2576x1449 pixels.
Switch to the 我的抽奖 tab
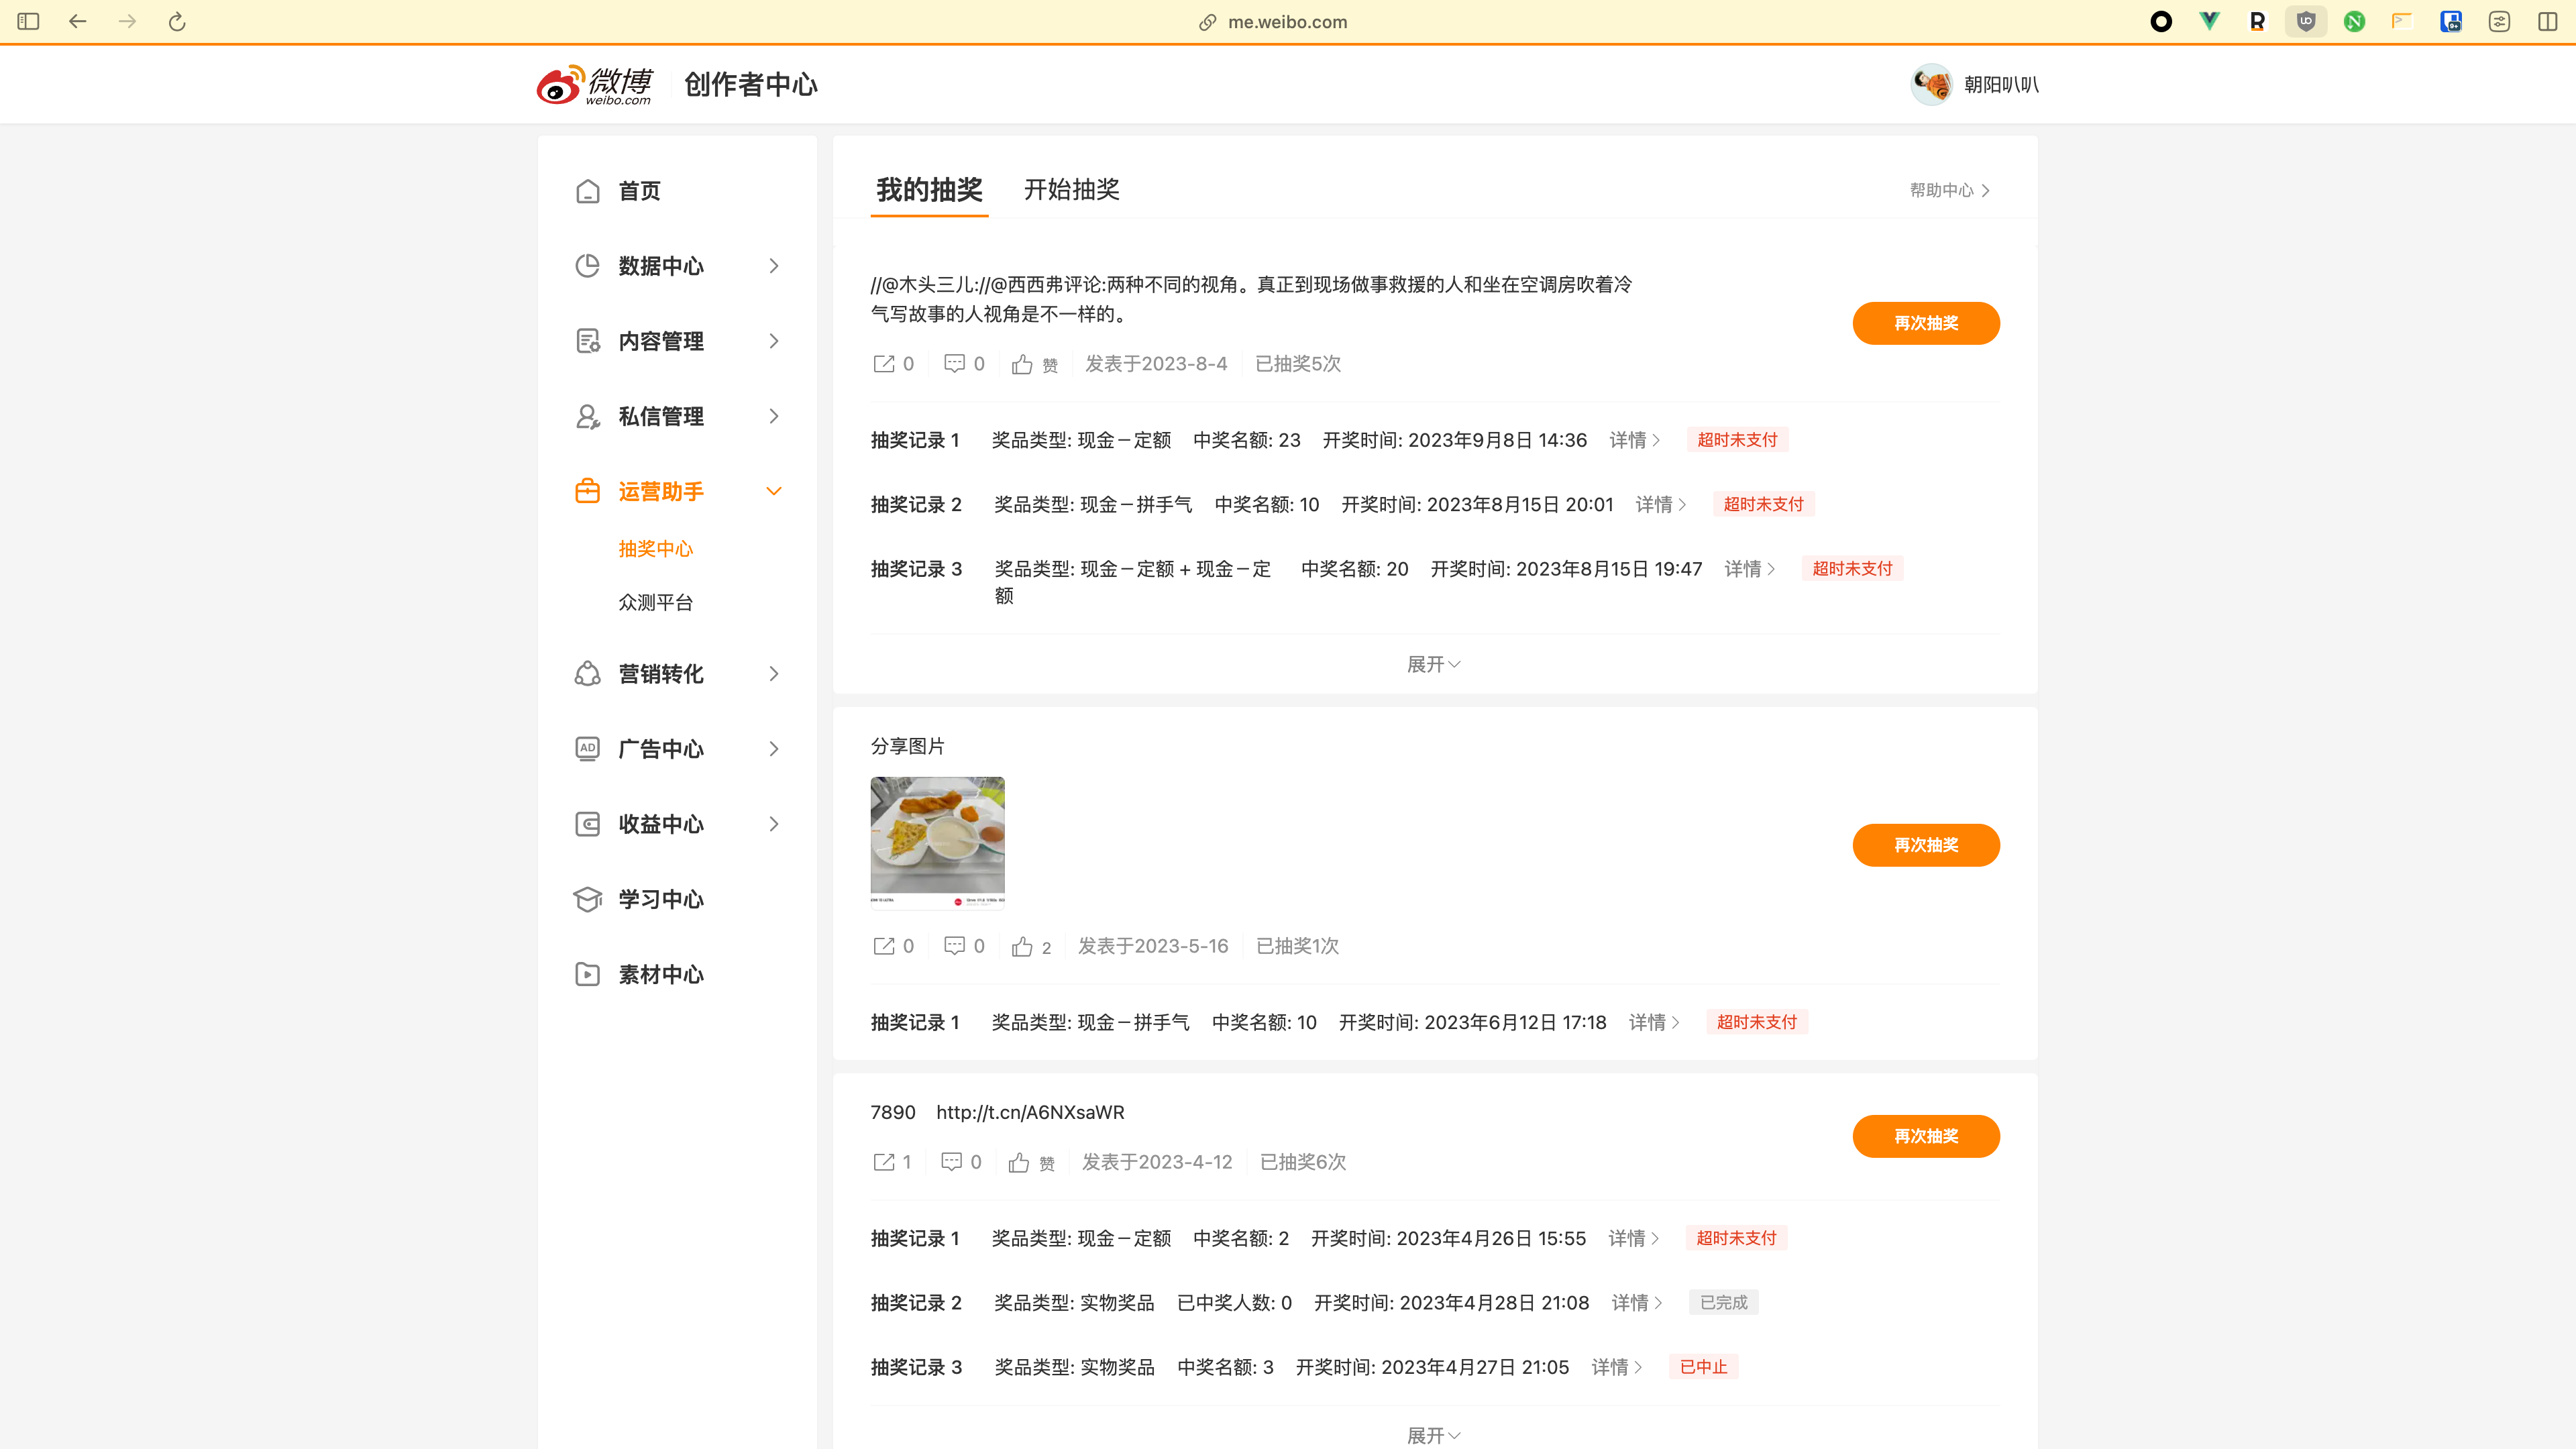point(929,190)
